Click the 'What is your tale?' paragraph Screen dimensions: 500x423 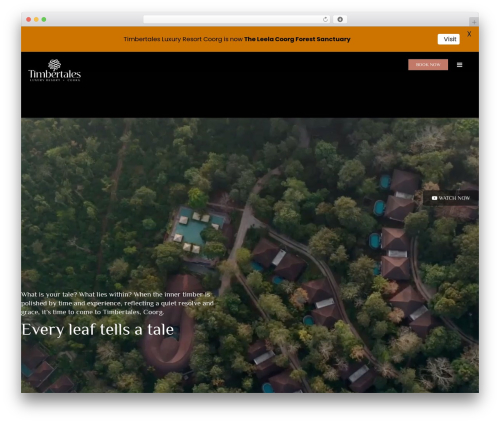tap(117, 303)
